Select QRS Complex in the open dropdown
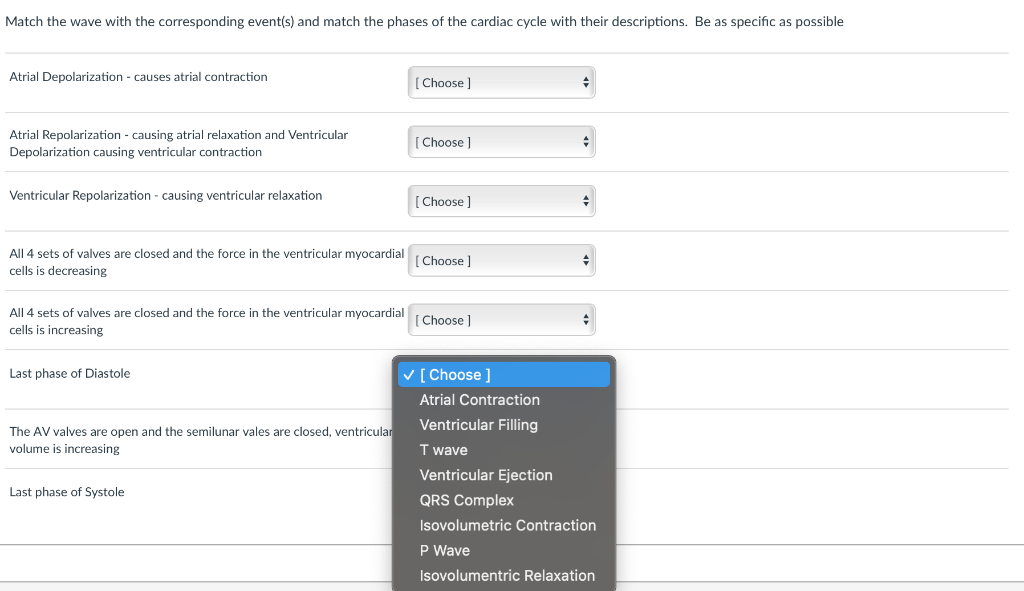This screenshot has height=591, width=1024. (x=466, y=500)
